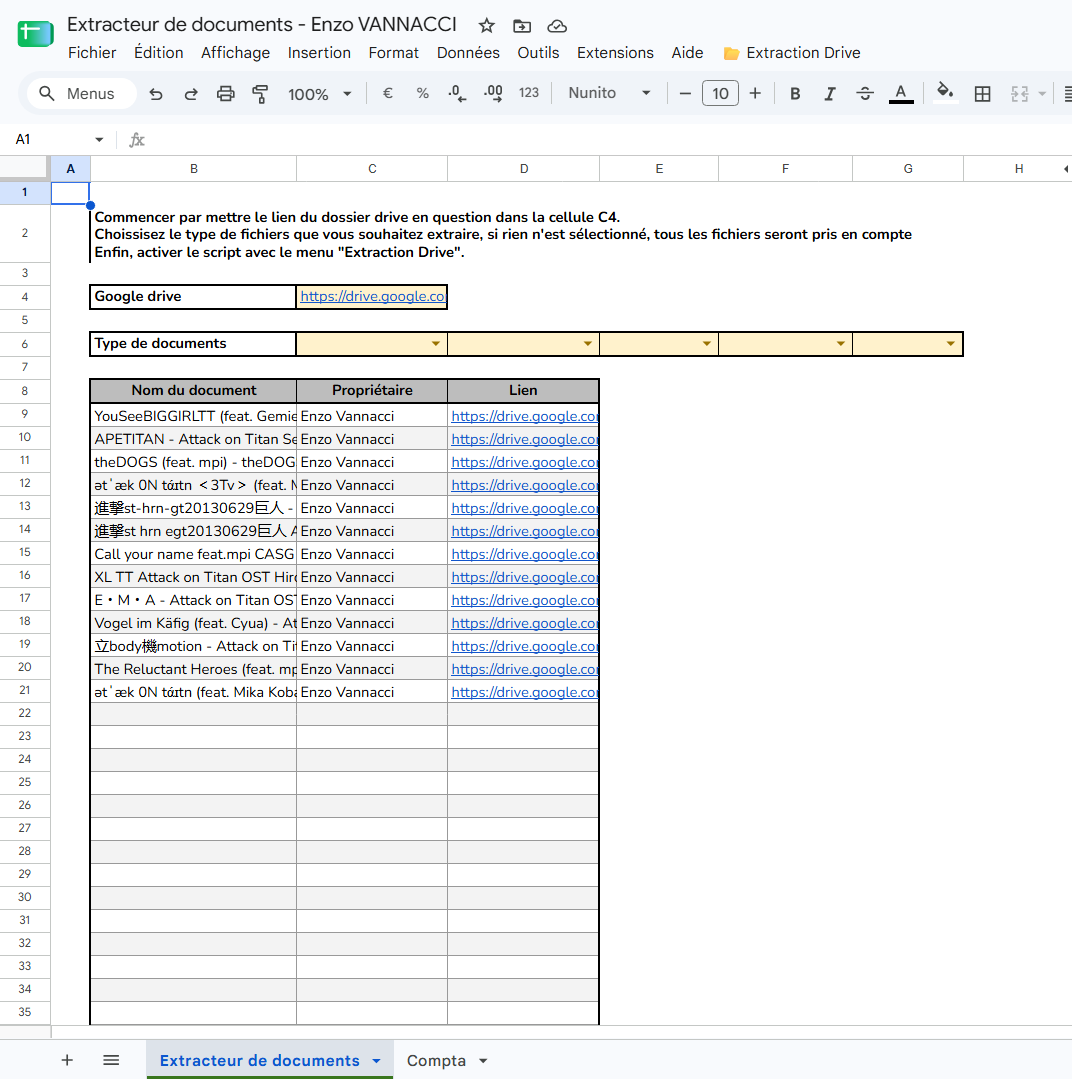Select the 'Nom du document' header cell
This screenshot has width=1072, height=1079.
pyautogui.click(x=194, y=390)
